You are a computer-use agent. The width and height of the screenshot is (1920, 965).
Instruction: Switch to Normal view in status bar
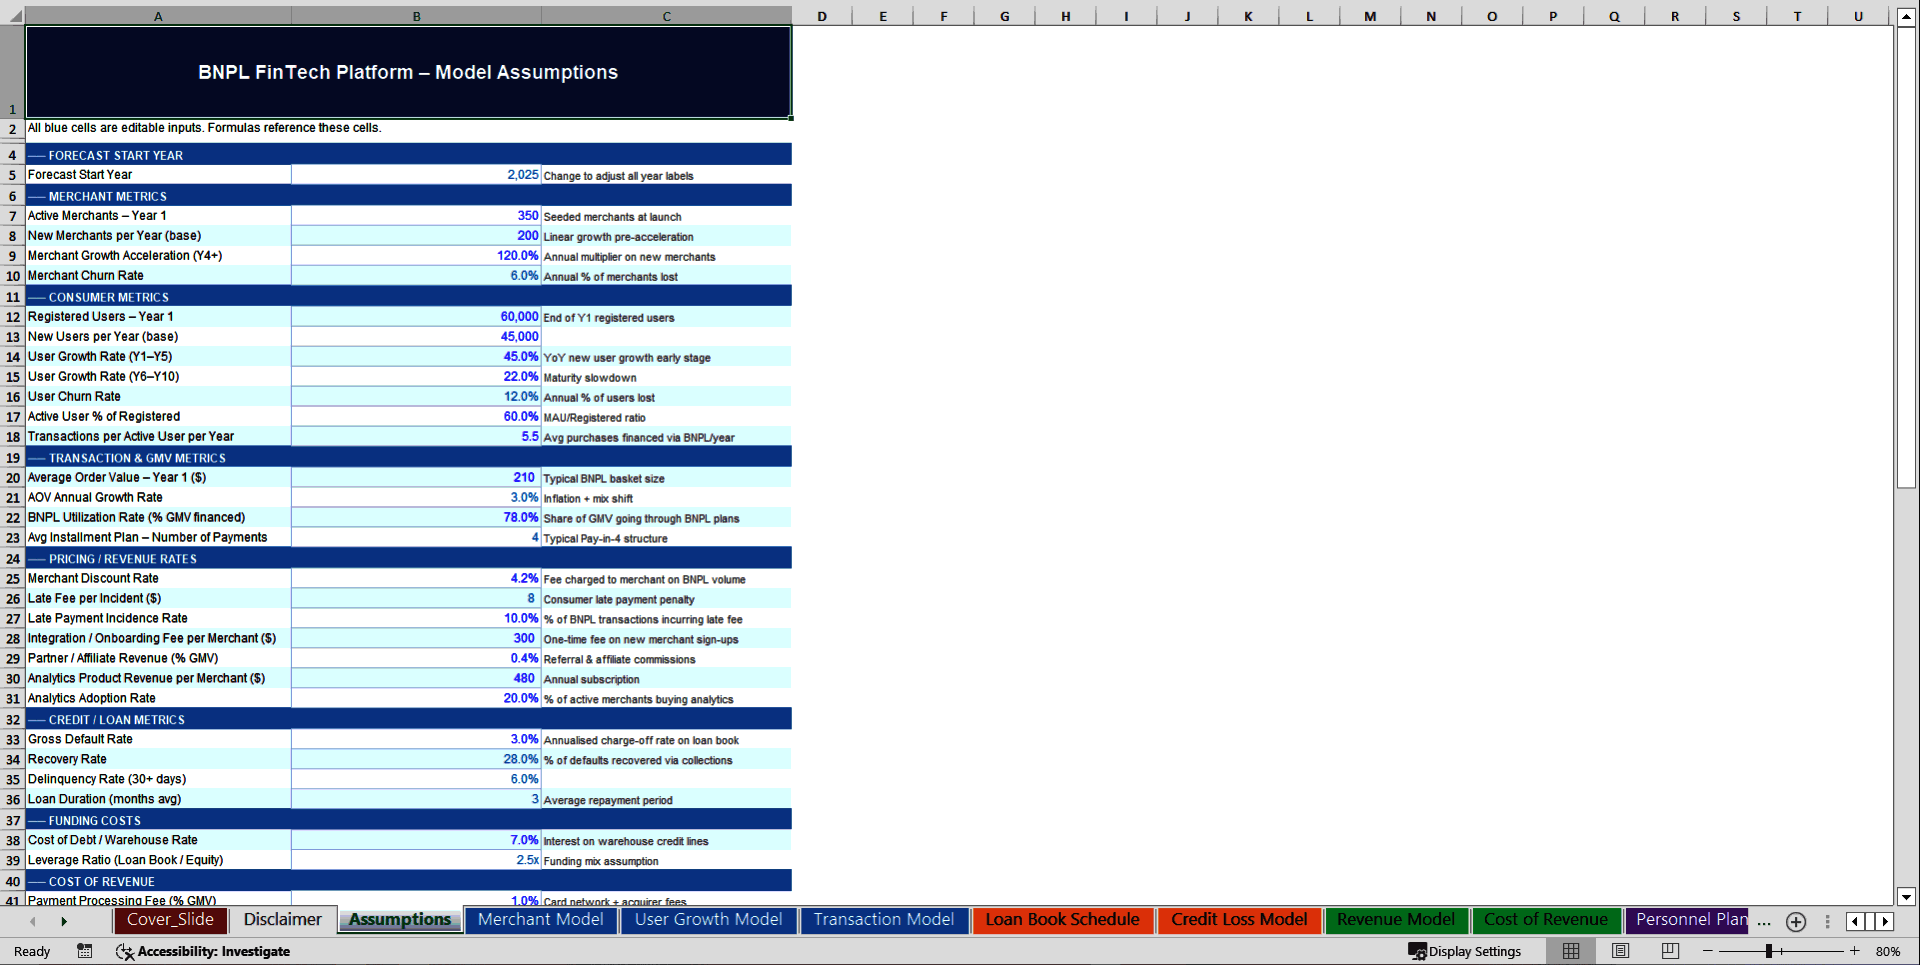[1570, 951]
